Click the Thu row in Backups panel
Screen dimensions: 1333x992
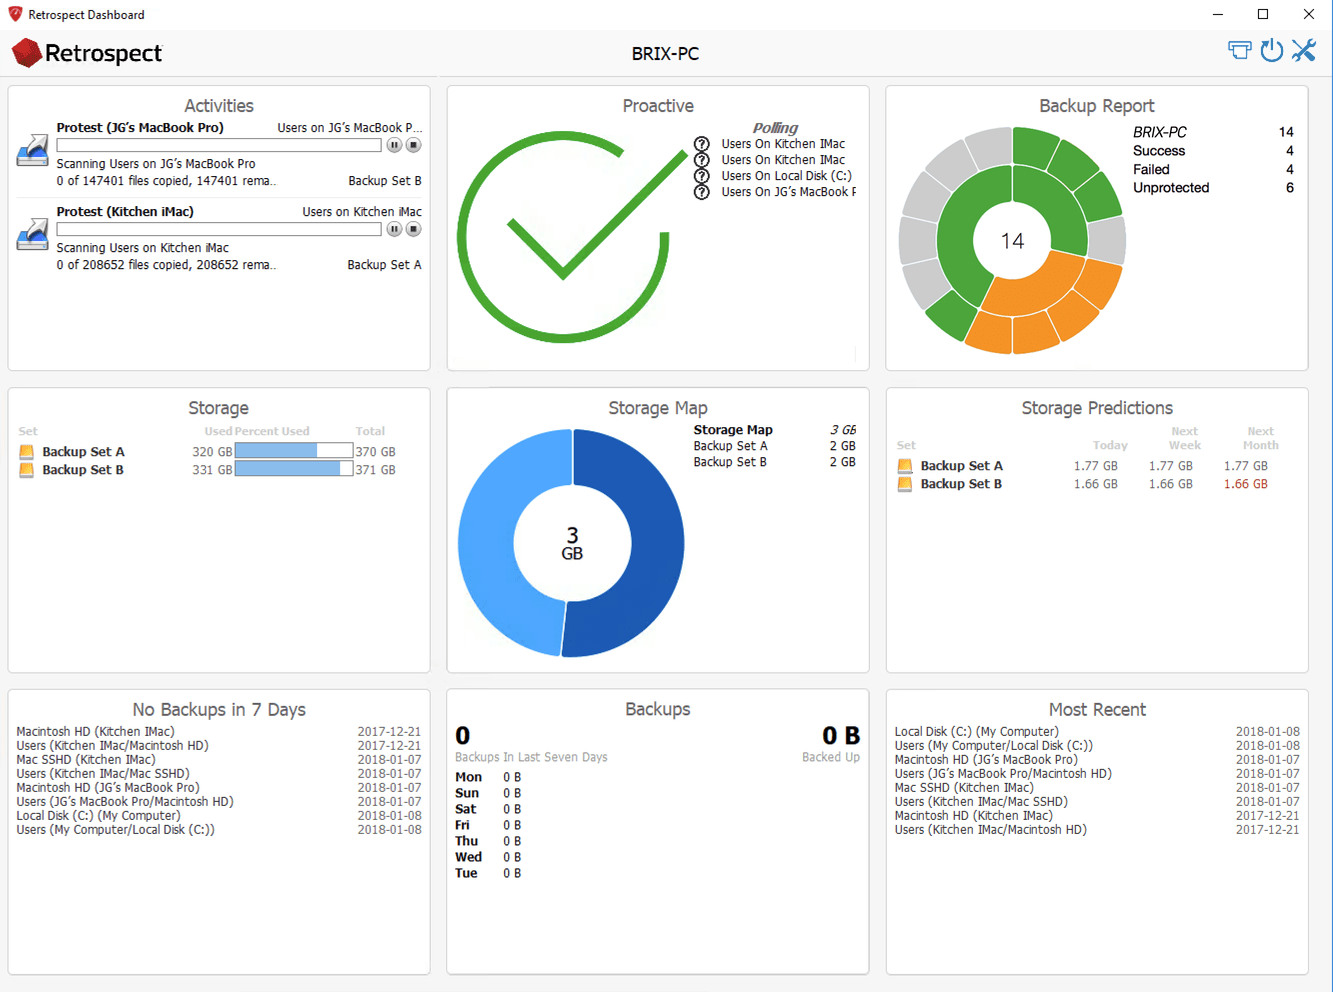pyautogui.click(x=488, y=841)
